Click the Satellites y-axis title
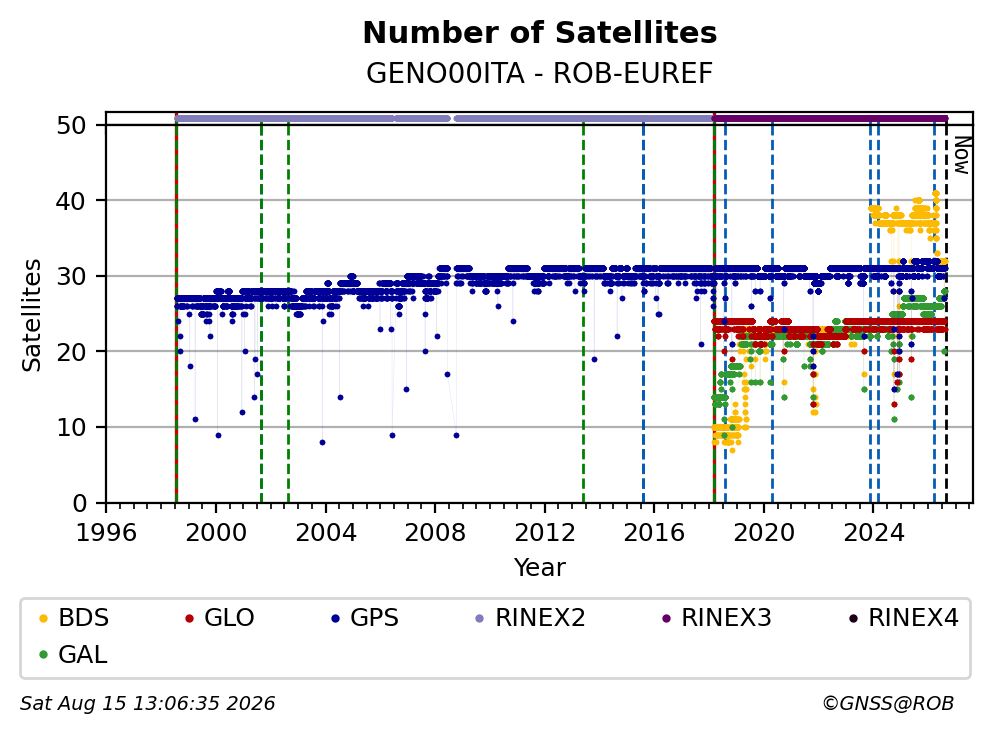Screen dimensions: 992x734 31,315
